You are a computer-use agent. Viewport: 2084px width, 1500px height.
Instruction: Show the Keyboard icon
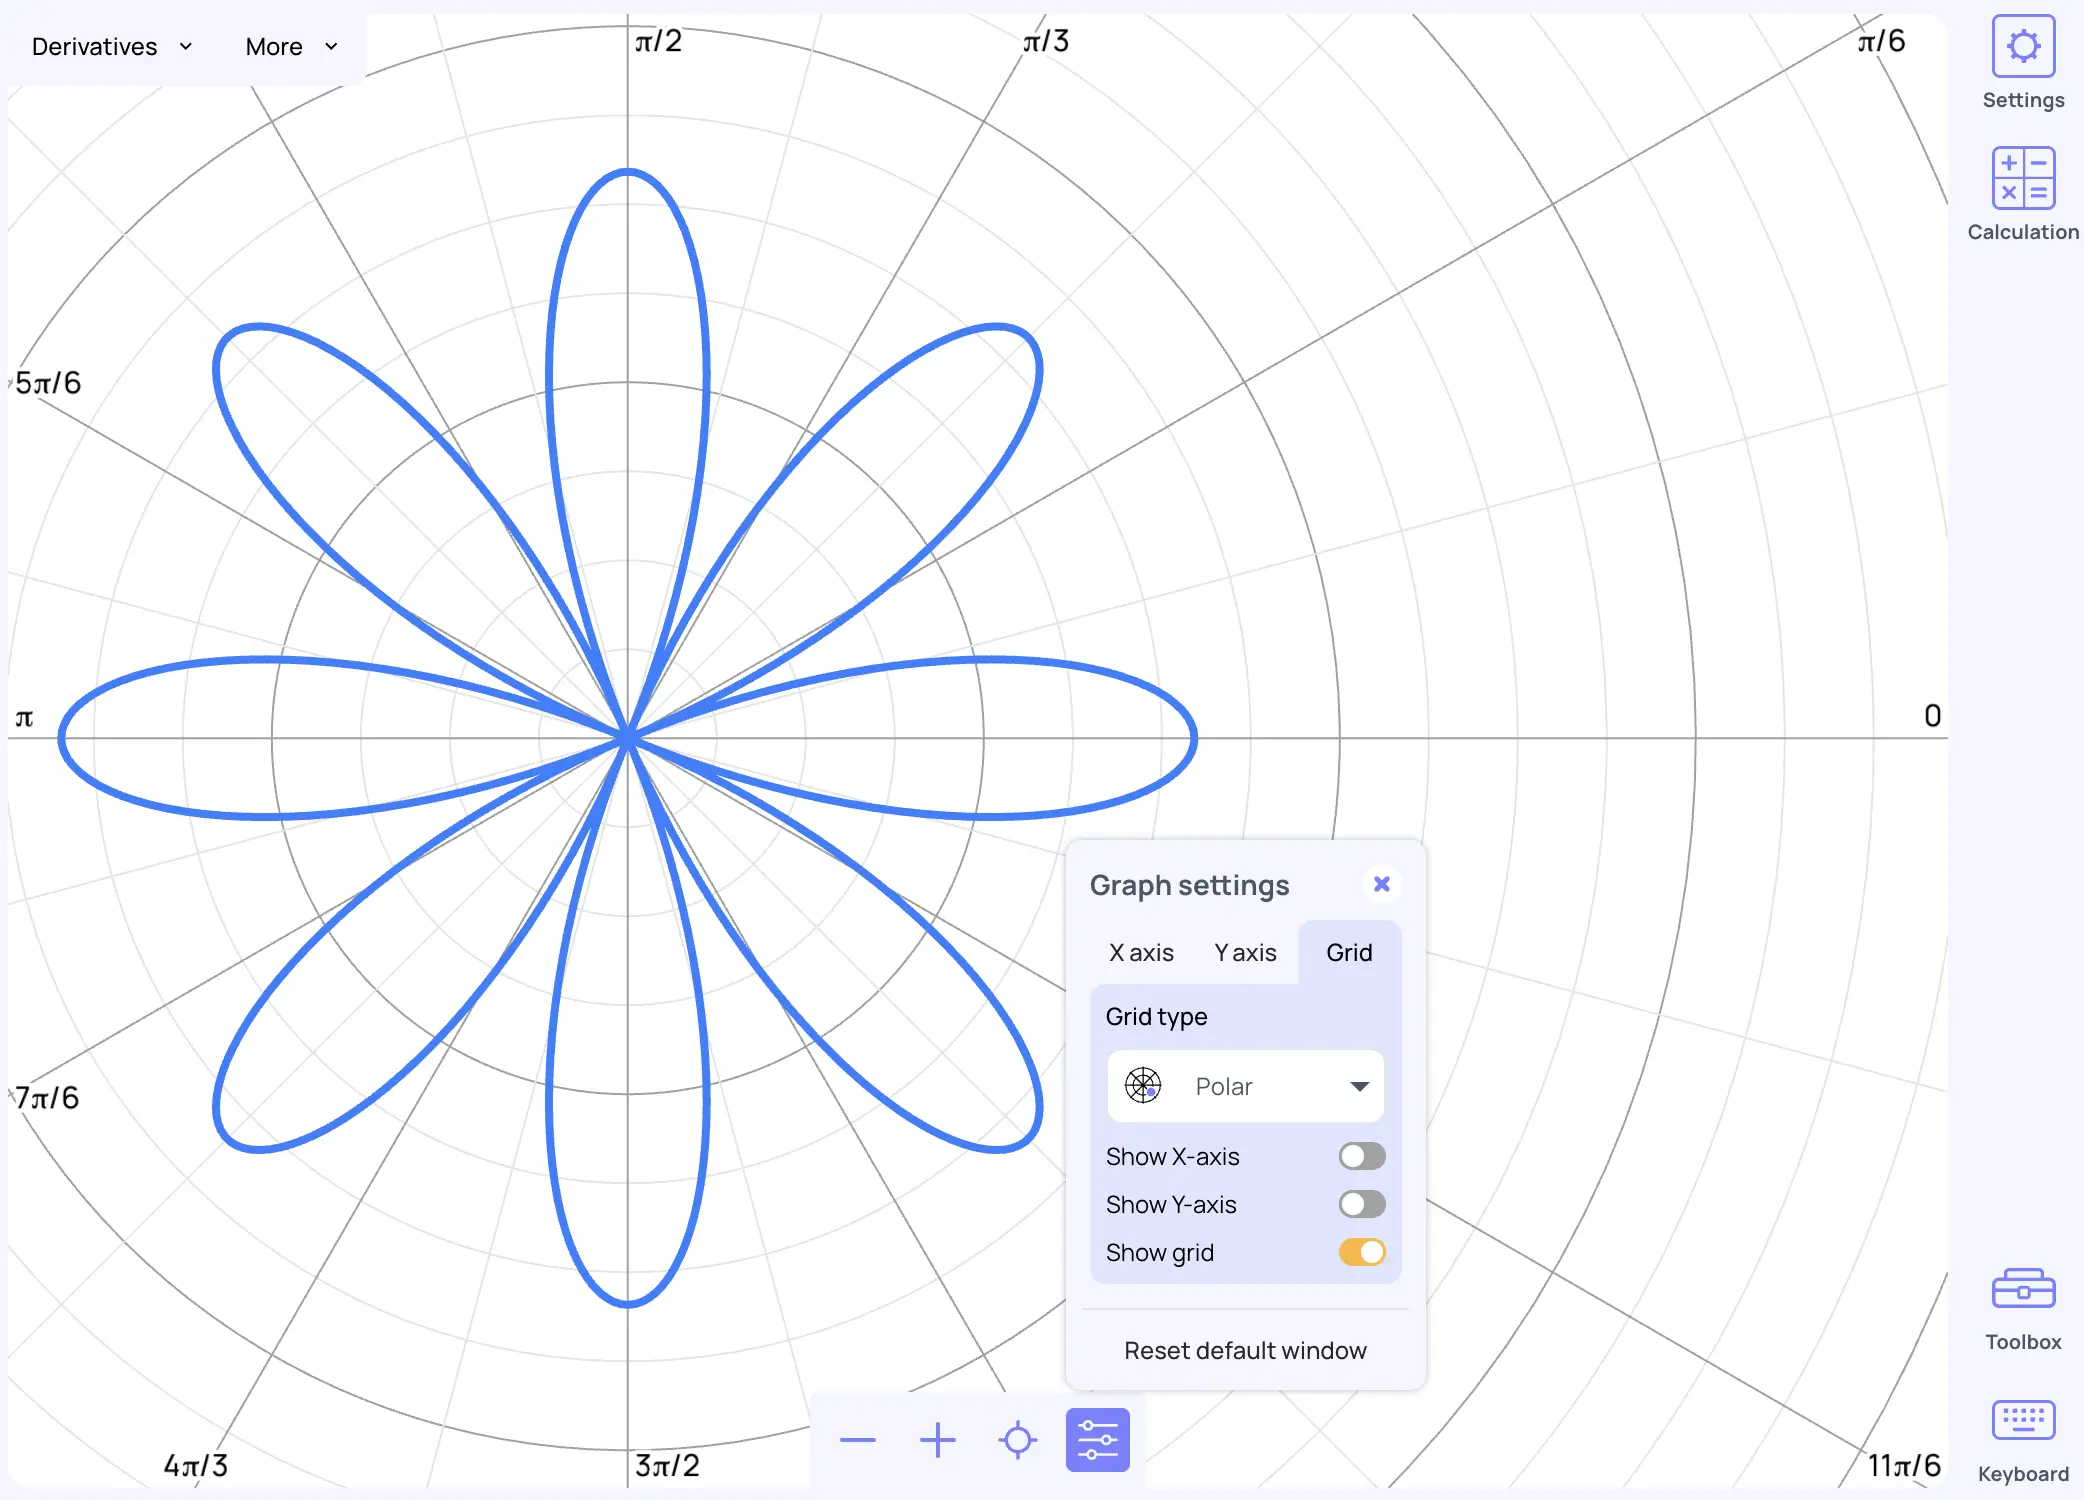tap(2023, 1420)
